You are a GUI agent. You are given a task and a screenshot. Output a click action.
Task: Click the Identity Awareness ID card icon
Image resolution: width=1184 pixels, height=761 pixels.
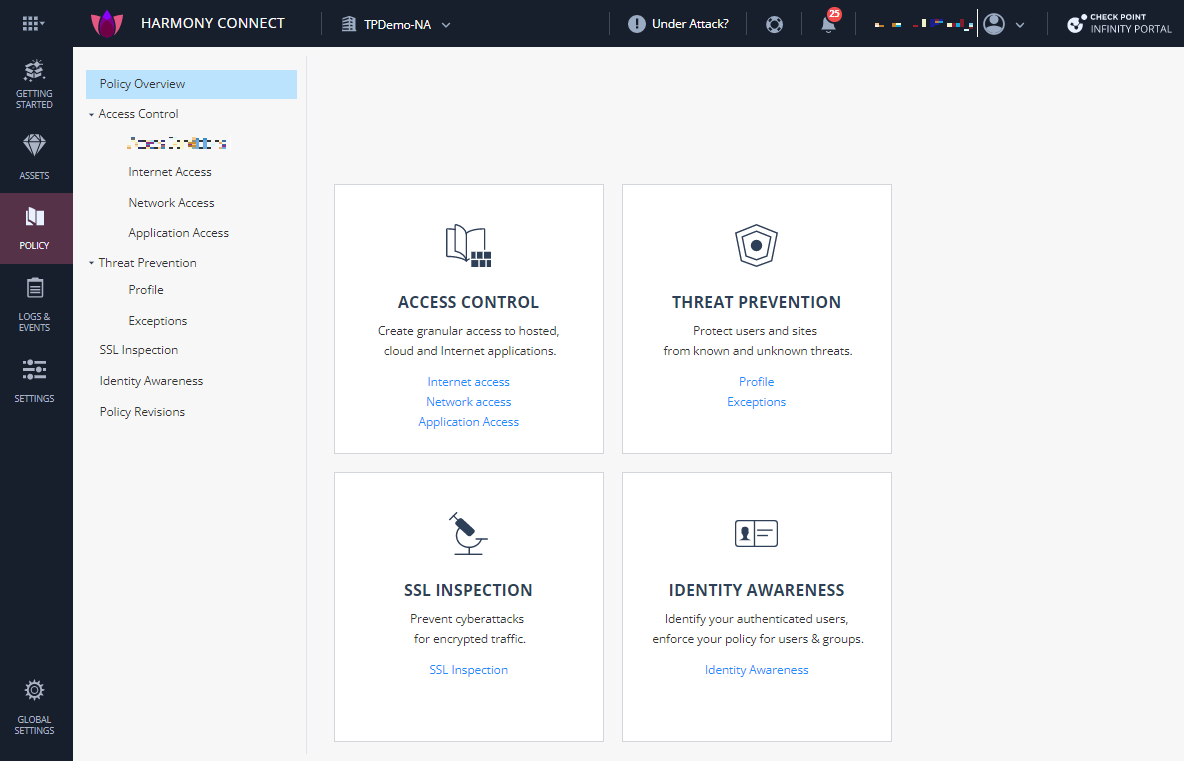pyautogui.click(x=756, y=534)
